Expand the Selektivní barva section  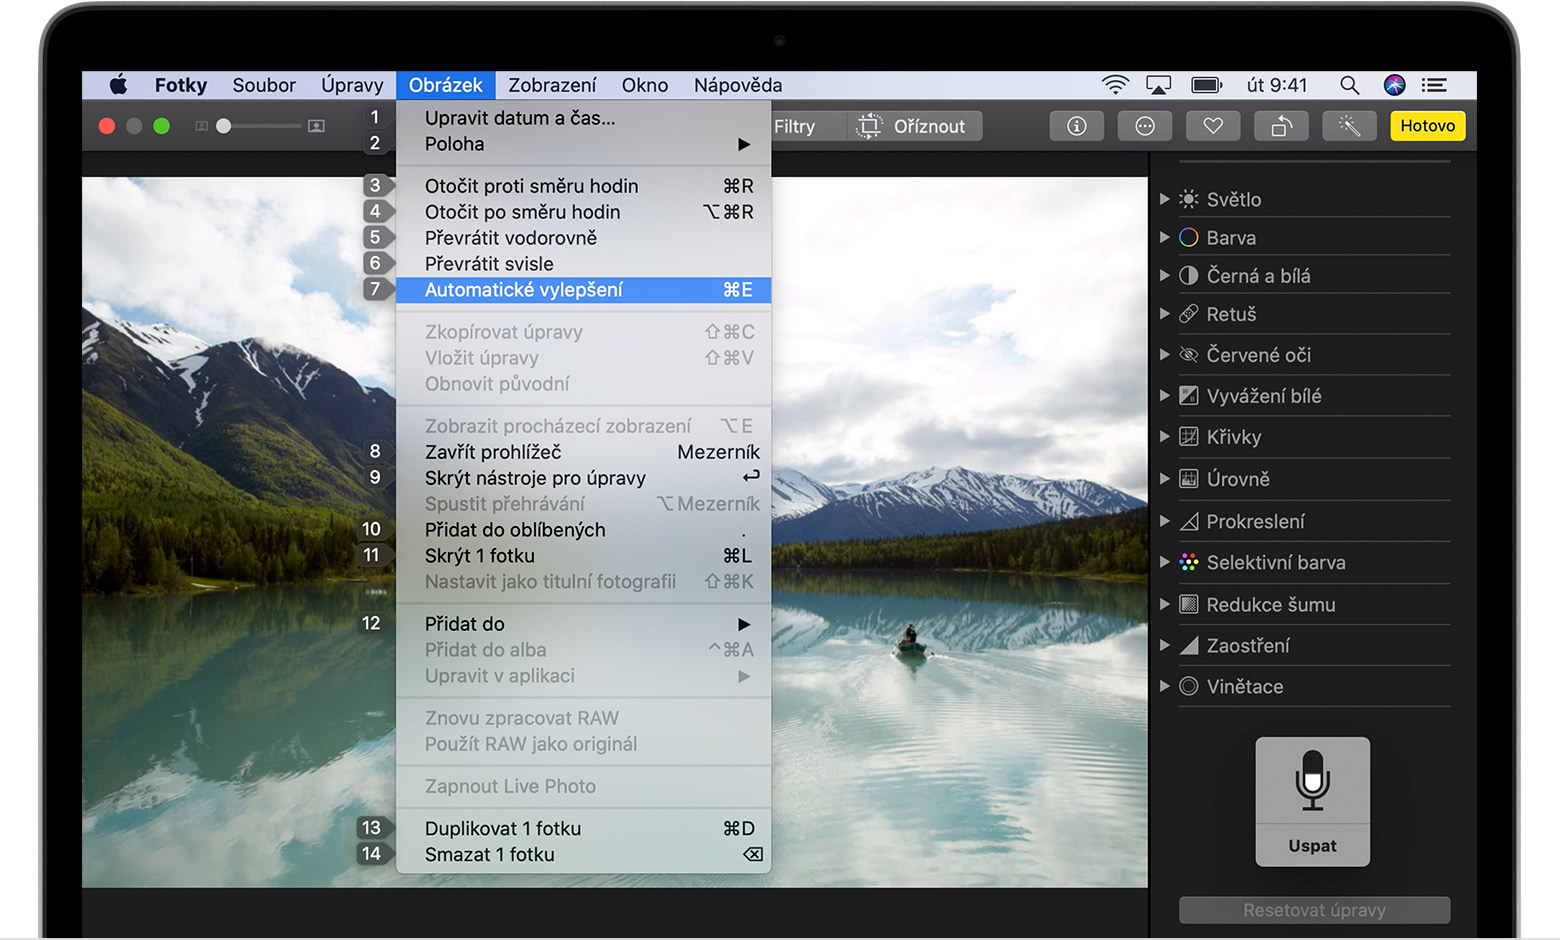[1164, 562]
